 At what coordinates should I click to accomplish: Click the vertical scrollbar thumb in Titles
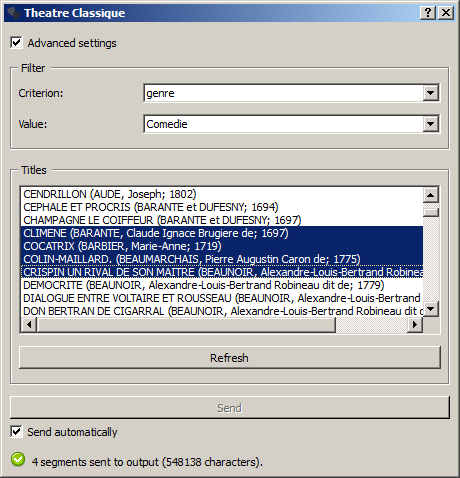(431, 212)
